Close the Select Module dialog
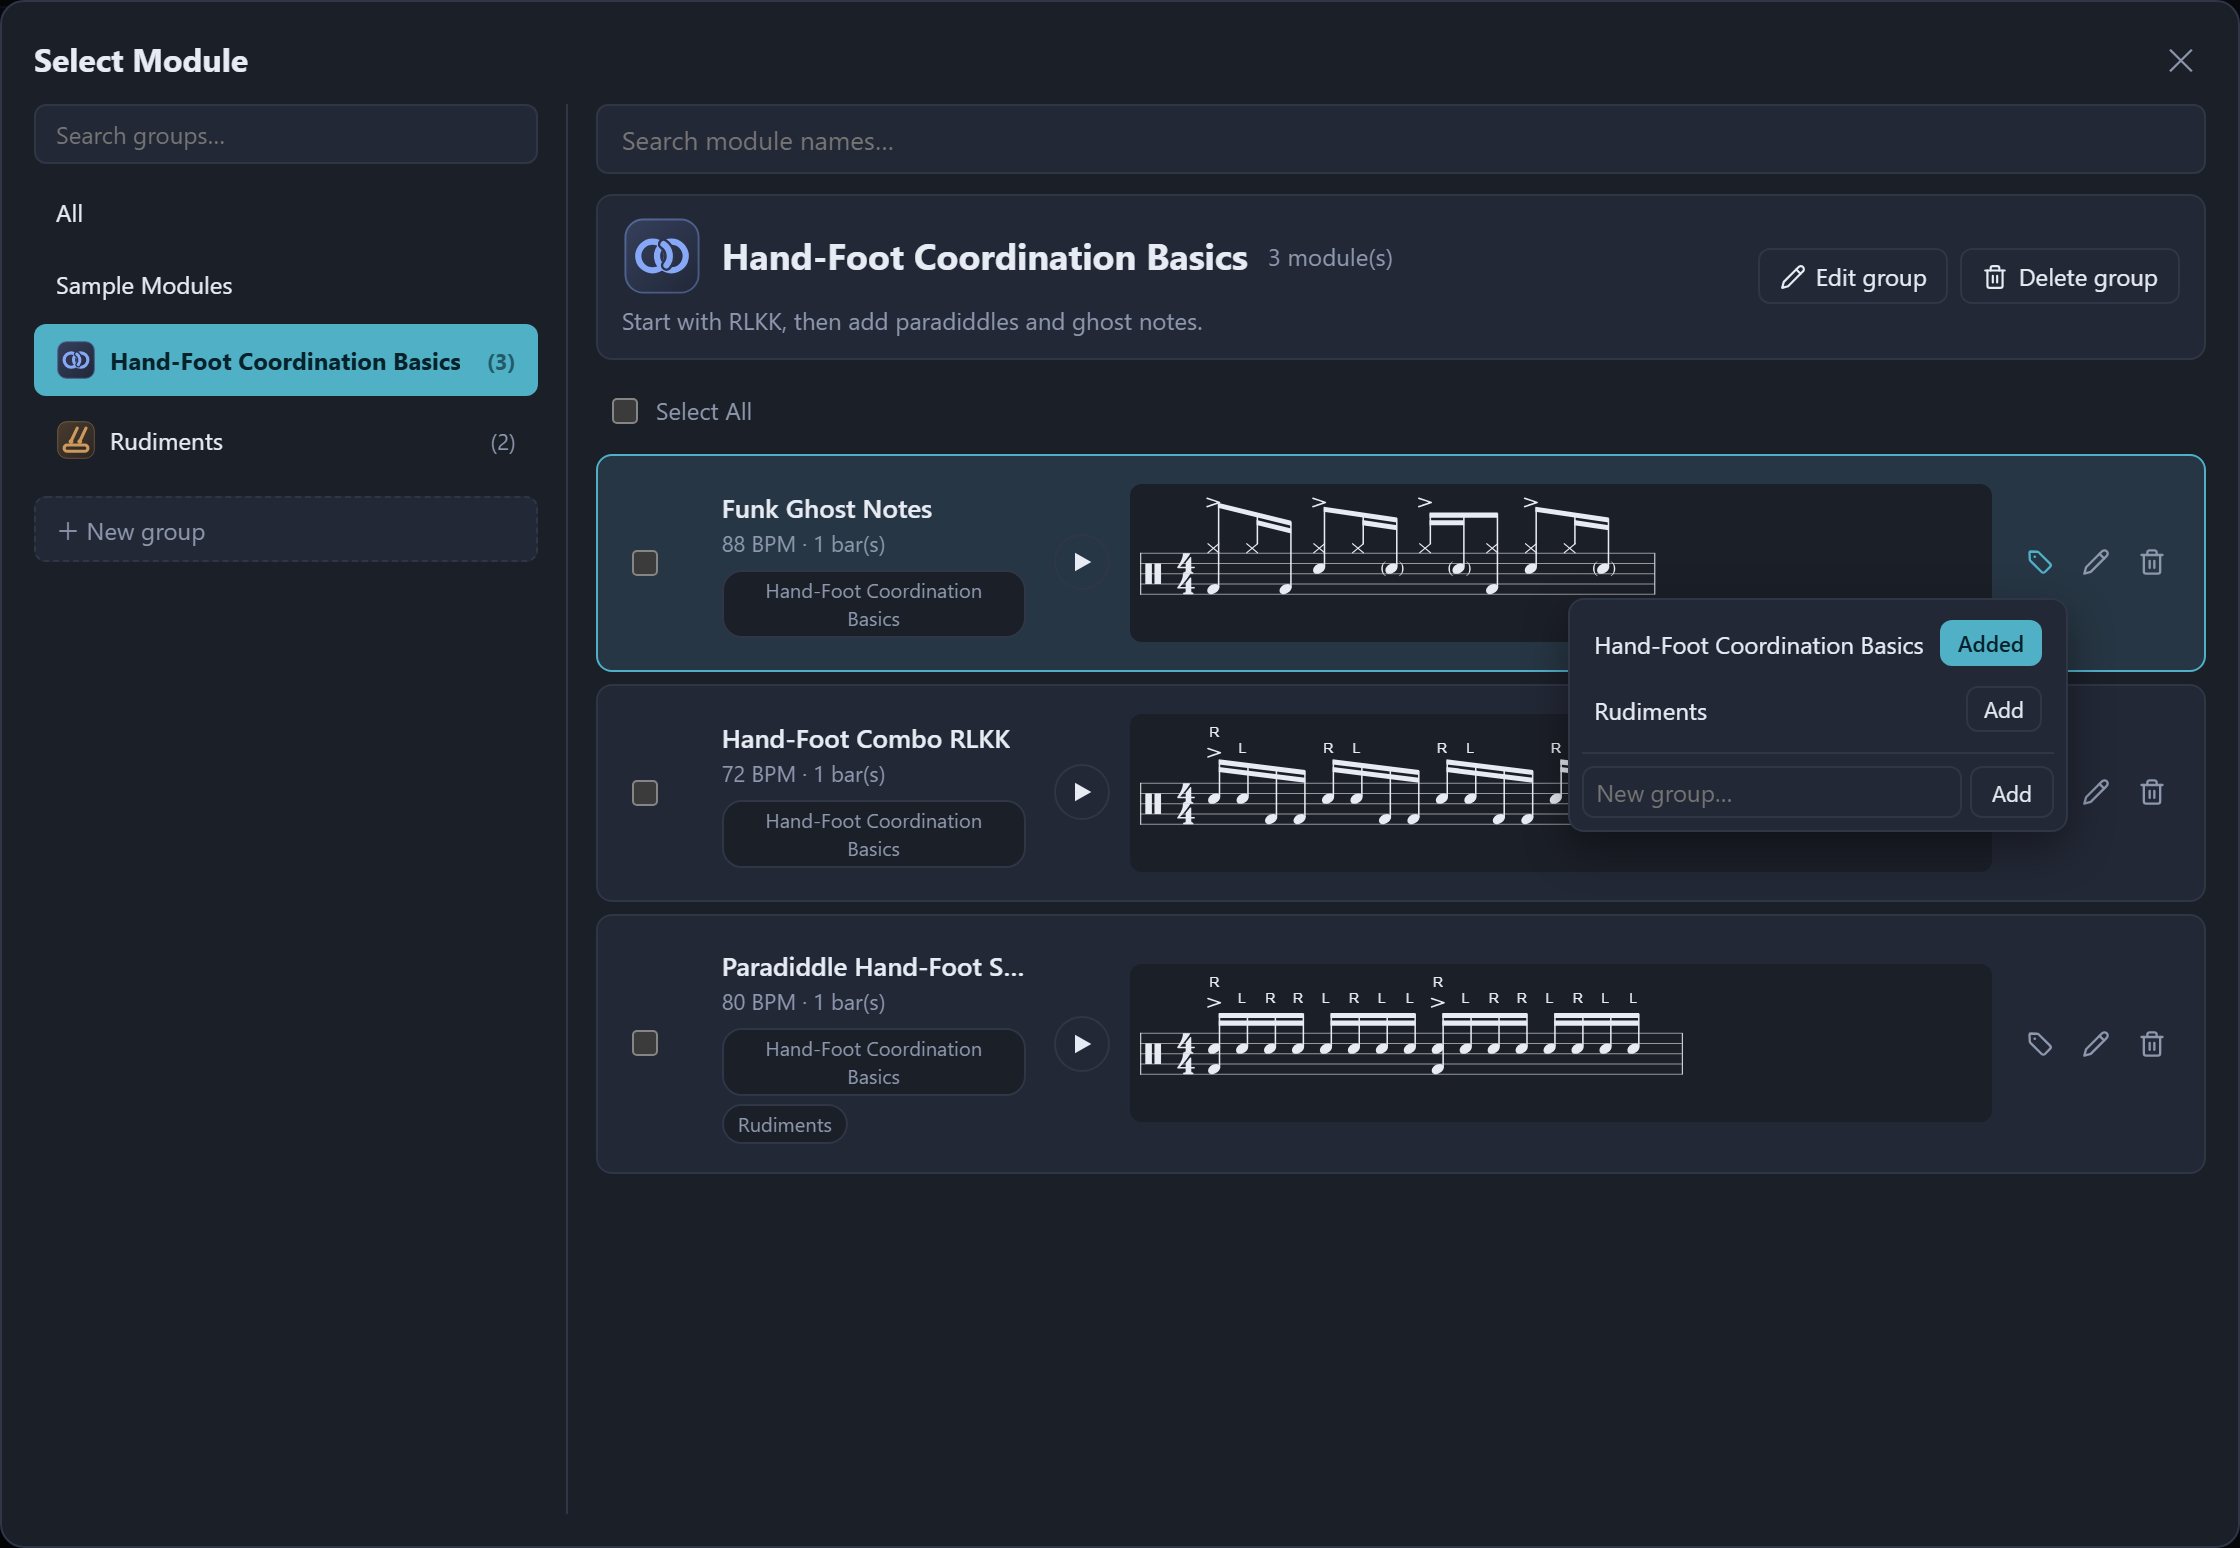2240x1548 pixels. coord(2180,61)
